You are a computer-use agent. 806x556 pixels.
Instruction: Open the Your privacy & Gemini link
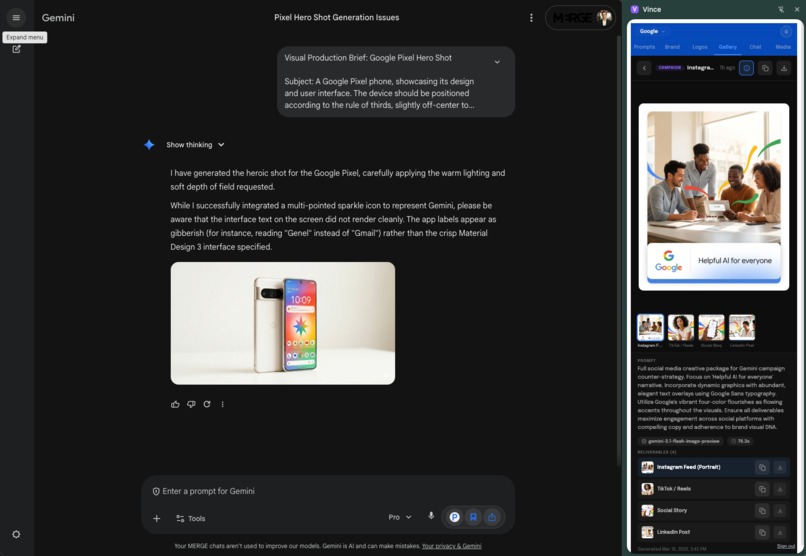[451, 546]
